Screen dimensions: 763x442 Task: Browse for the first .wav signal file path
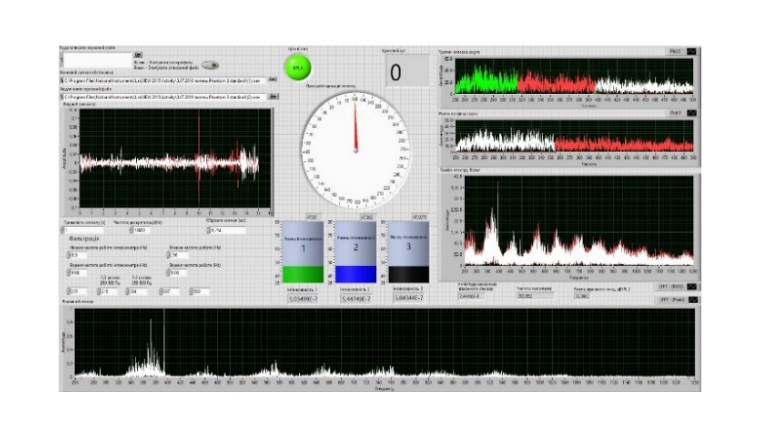(272, 79)
